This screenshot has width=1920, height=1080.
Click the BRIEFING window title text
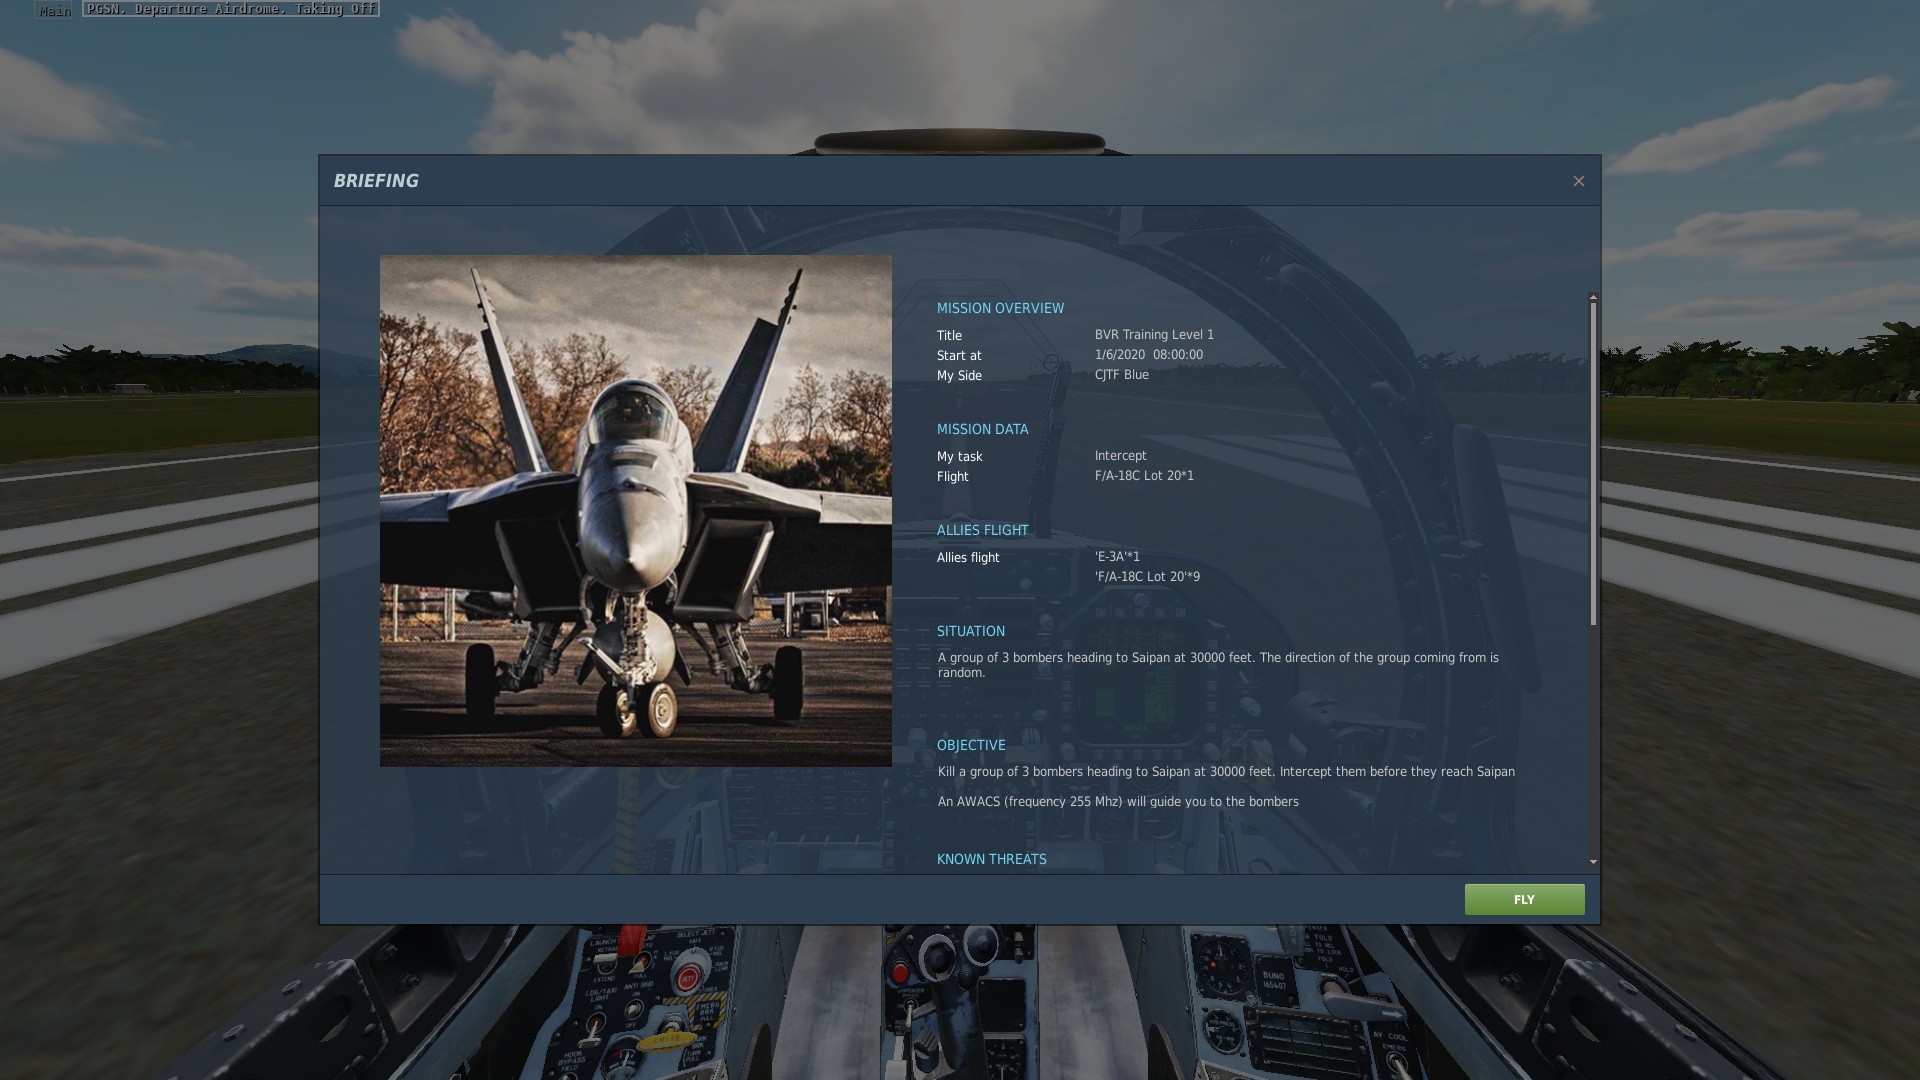376,181
